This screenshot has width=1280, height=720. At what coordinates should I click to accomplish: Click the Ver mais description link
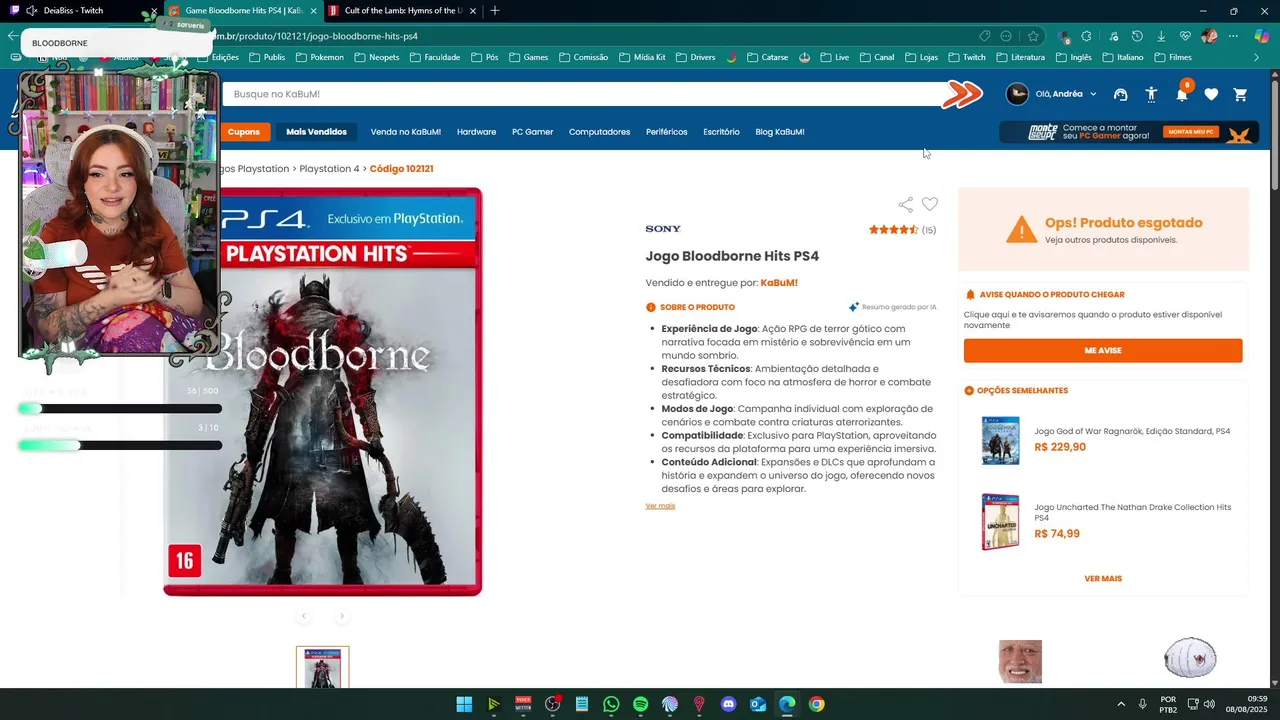pyautogui.click(x=660, y=506)
